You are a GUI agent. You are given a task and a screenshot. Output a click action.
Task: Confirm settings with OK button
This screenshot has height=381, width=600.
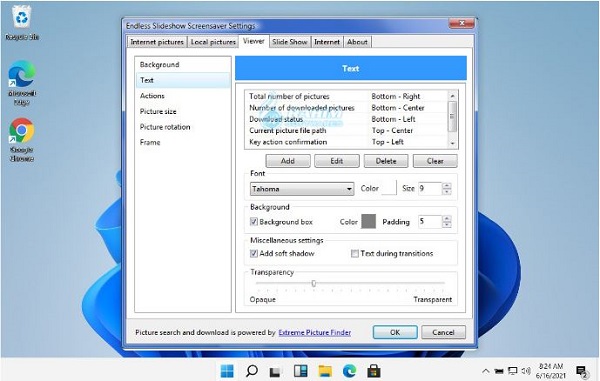[395, 332]
